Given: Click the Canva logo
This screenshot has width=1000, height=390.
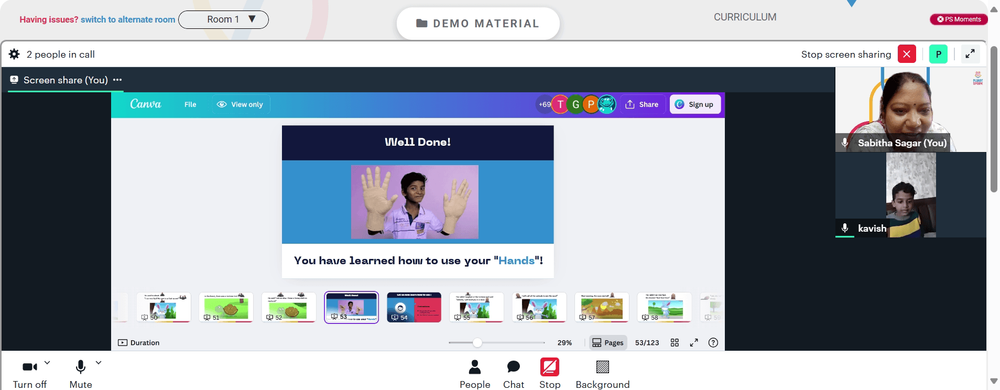Looking at the screenshot, I should click(145, 105).
